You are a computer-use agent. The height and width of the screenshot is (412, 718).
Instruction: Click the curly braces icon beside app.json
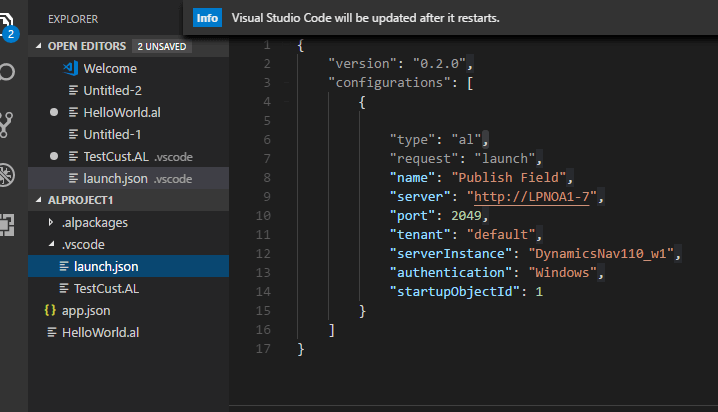click(50, 310)
